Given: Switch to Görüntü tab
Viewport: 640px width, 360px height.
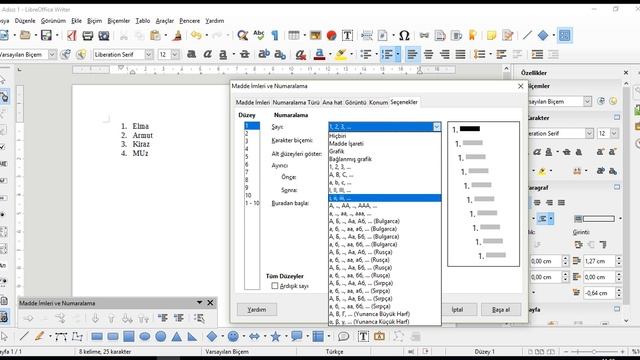Looking at the screenshot, I should click(356, 102).
